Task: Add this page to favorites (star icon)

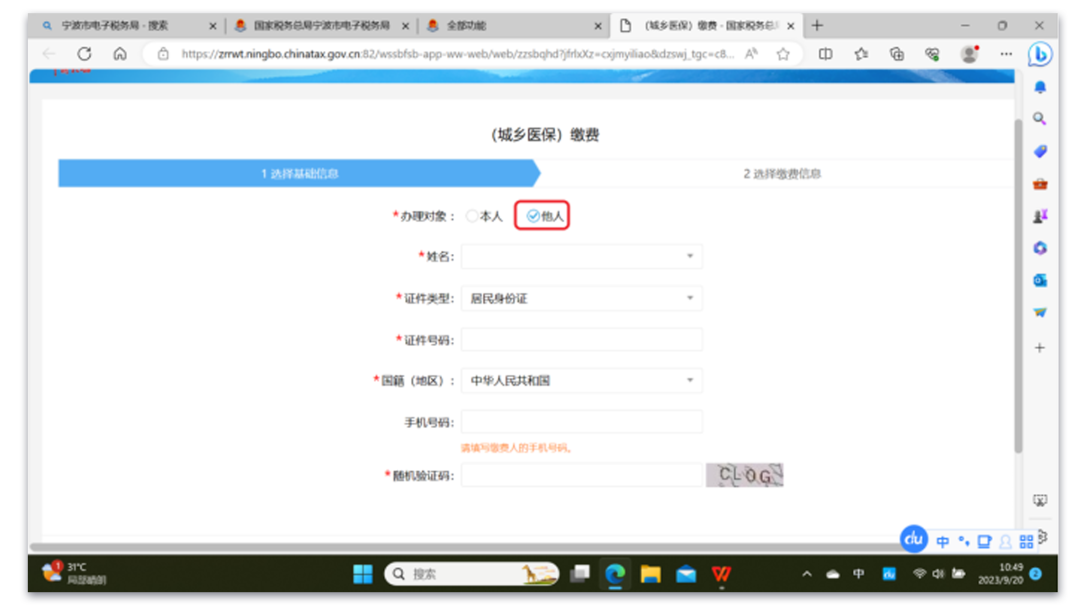Action: pos(783,54)
